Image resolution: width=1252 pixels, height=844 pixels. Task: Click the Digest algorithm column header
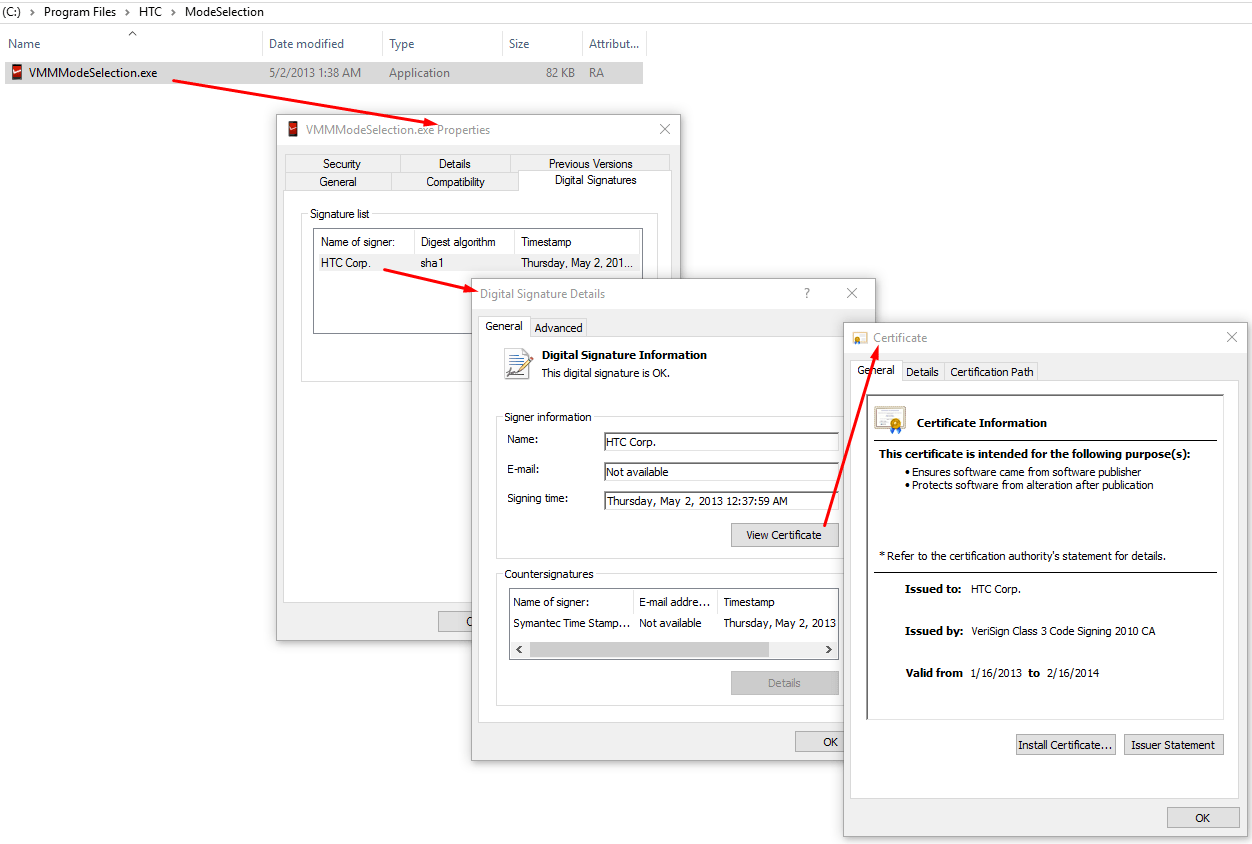[464, 242]
